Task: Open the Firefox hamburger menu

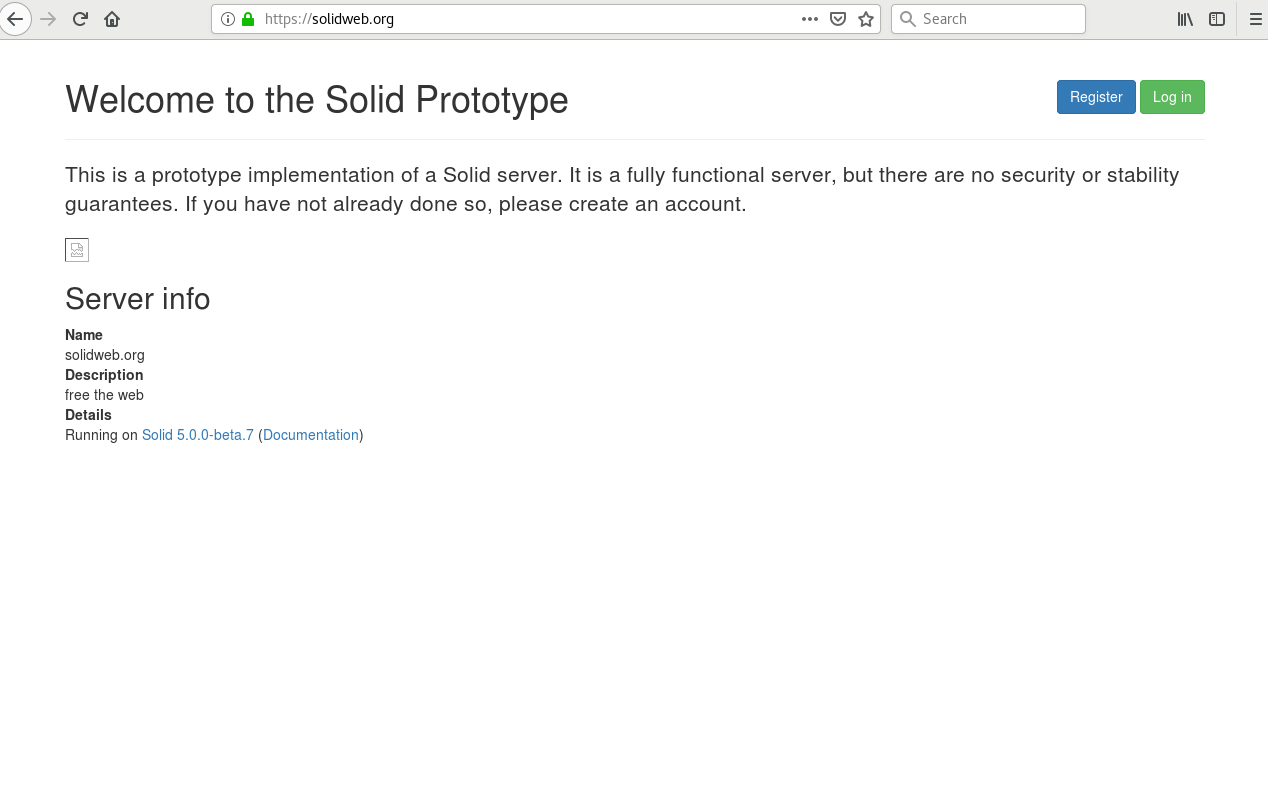Action: click(1256, 19)
